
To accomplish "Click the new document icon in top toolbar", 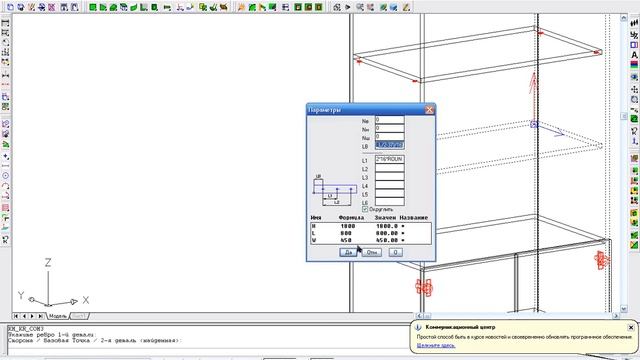I will (x=10, y=7).
